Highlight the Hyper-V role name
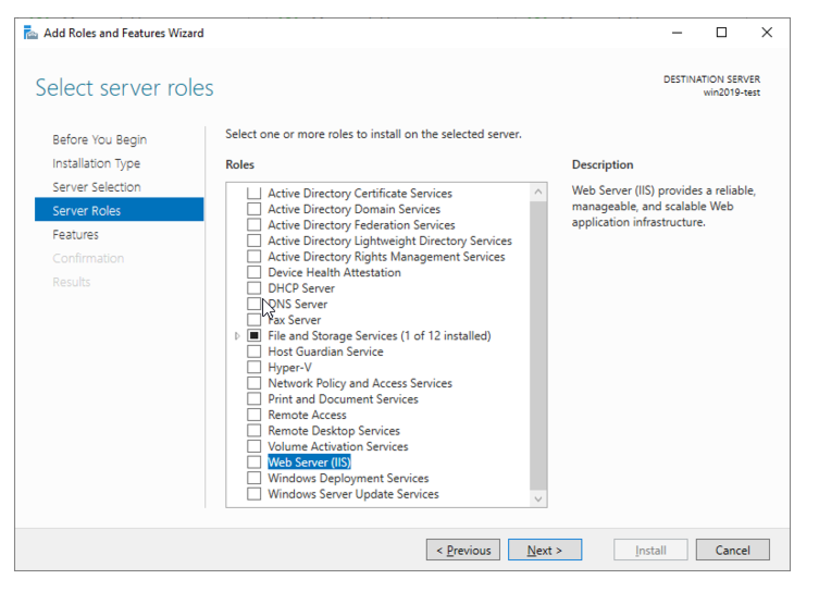Viewport: 819px width, 592px height. (290, 367)
